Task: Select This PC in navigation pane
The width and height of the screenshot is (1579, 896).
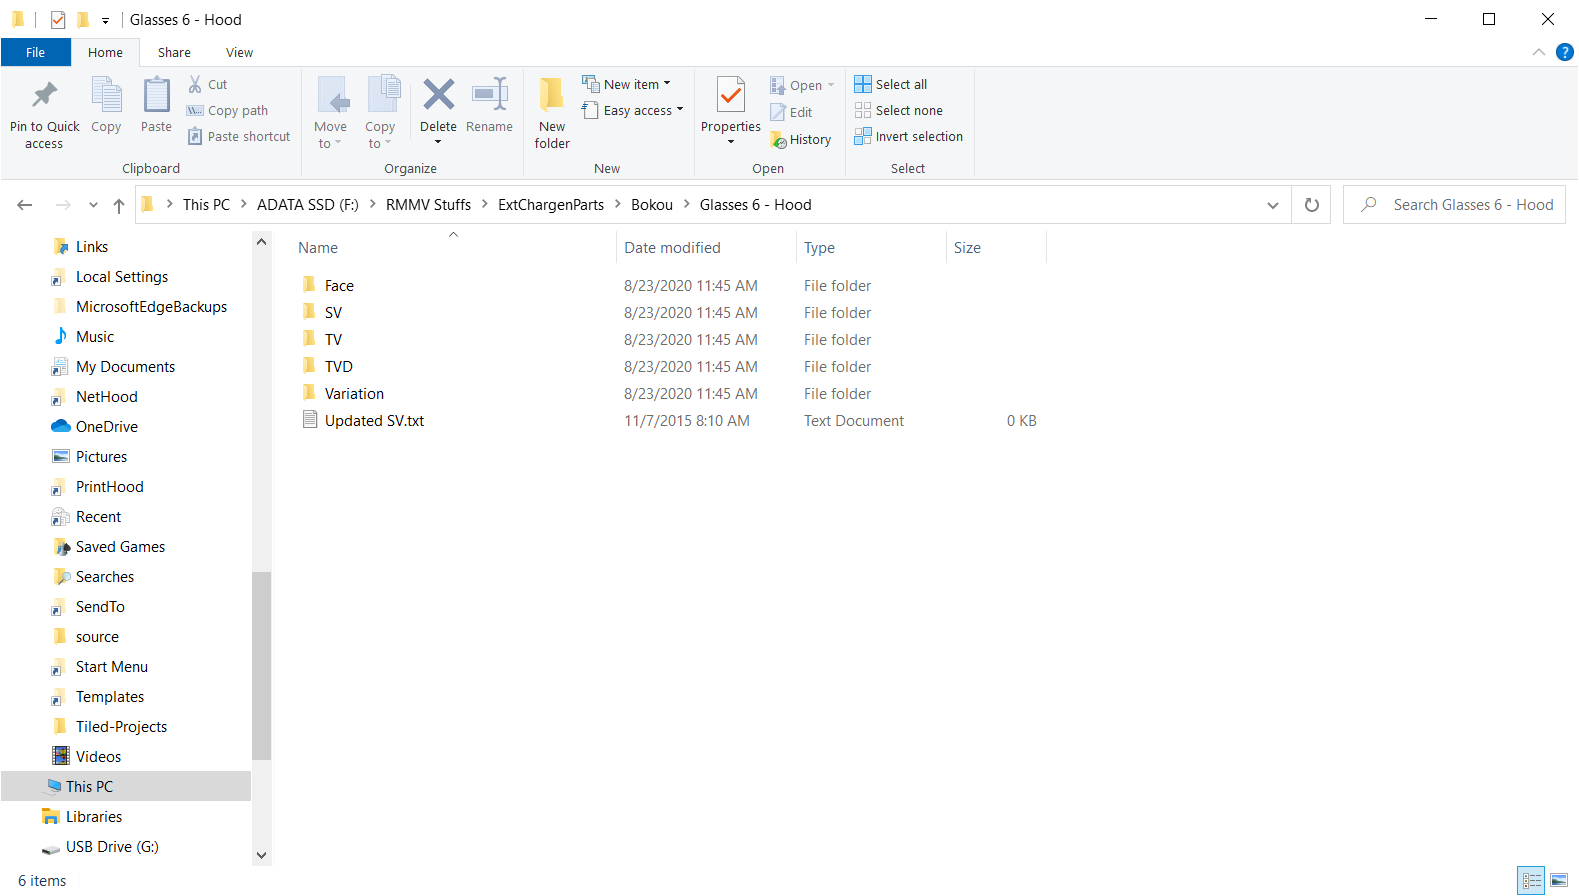Action: (x=89, y=787)
